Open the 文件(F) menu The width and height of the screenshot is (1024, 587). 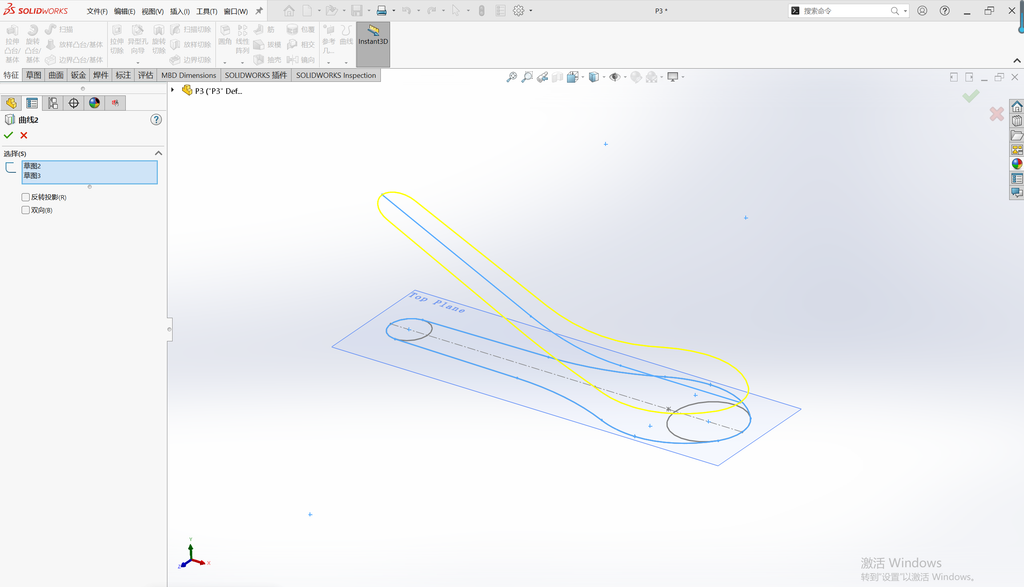point(97,11)
